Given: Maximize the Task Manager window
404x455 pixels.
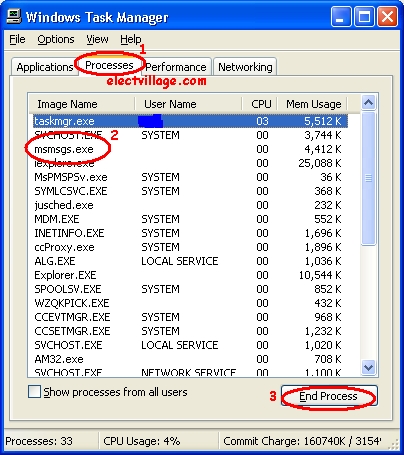Looking at the screenshot, I should point(364,17).
